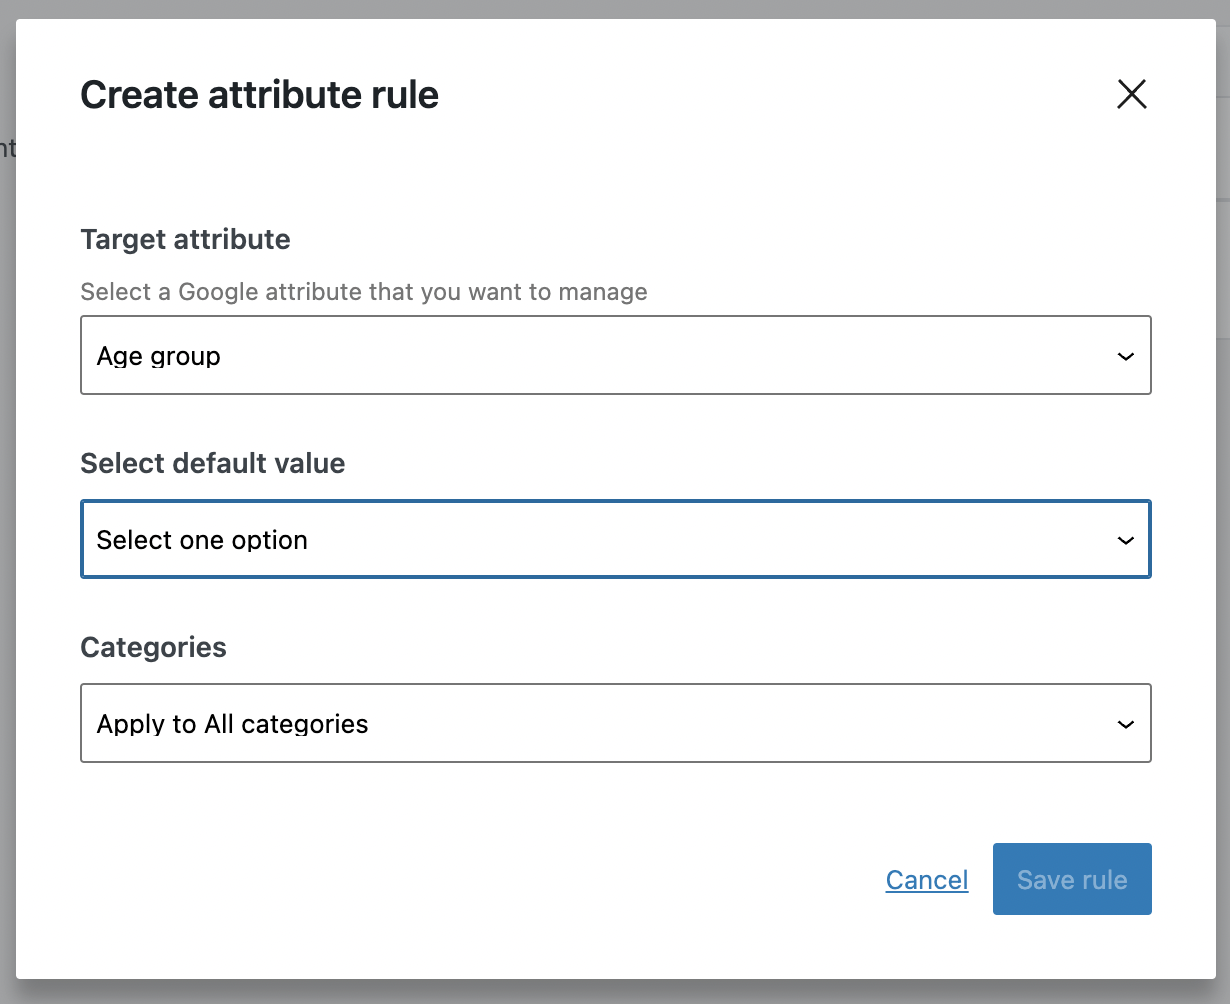Open the Target attribute dropdown showing Age group
The height and width of the screenshot is (1004, 1230).
(615, 355)
